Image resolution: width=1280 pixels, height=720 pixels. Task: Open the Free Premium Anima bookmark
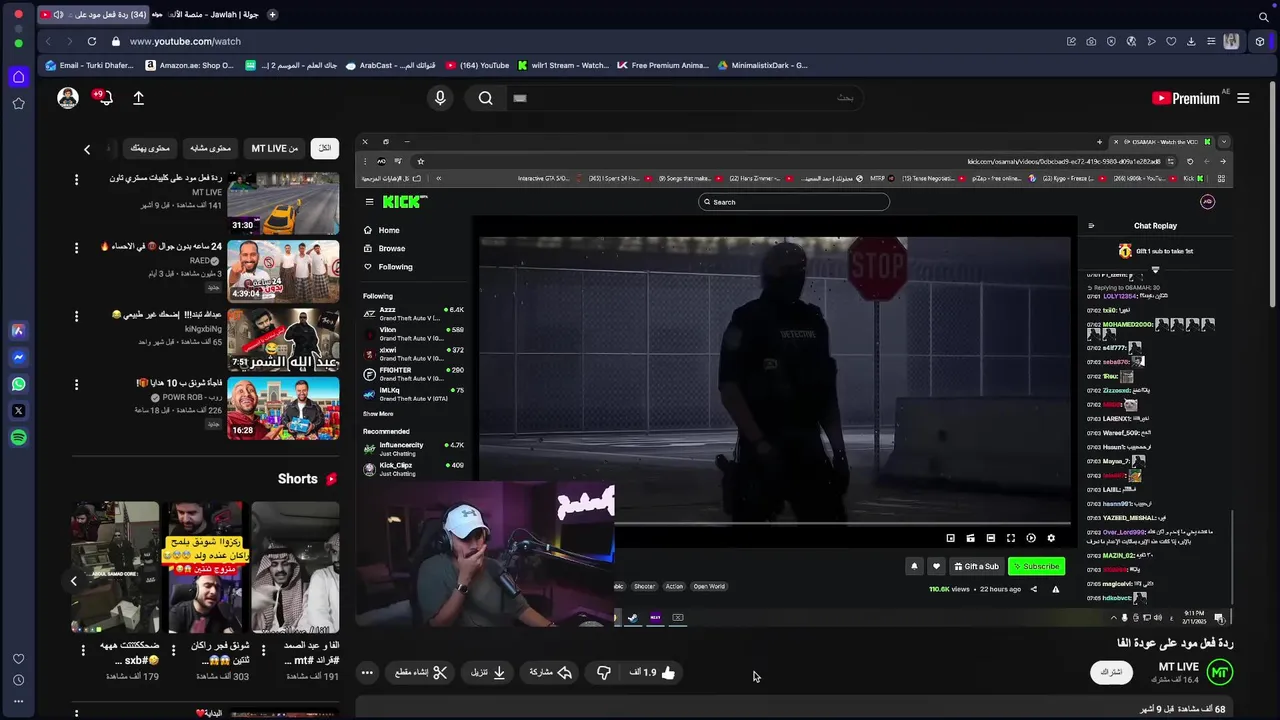662,65
